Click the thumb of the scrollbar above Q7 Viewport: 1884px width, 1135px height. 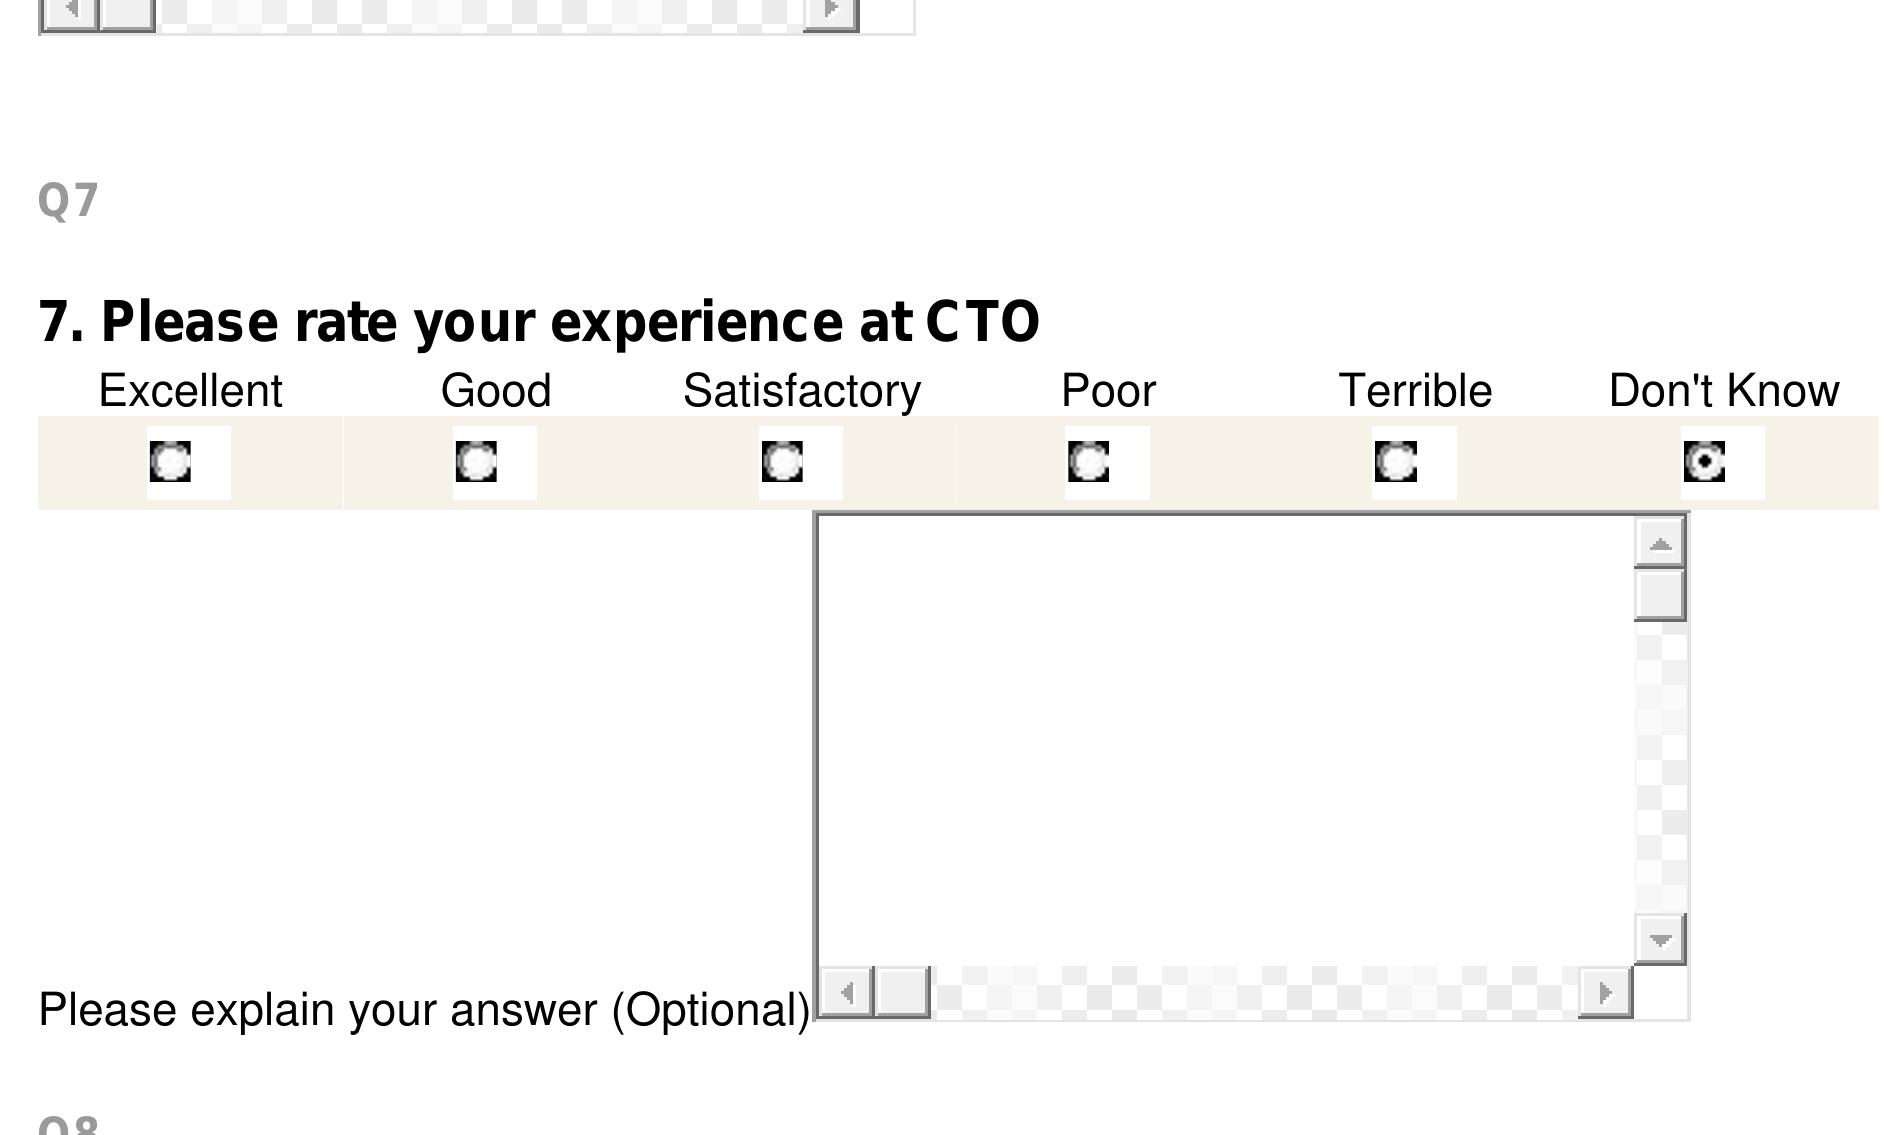coord(127,12)
